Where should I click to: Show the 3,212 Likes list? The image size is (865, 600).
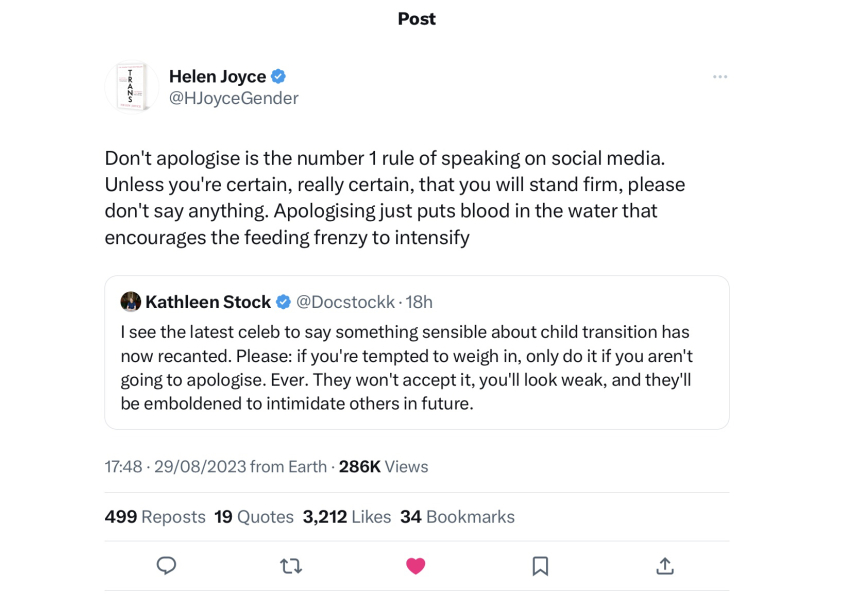(x=347, y=517)
